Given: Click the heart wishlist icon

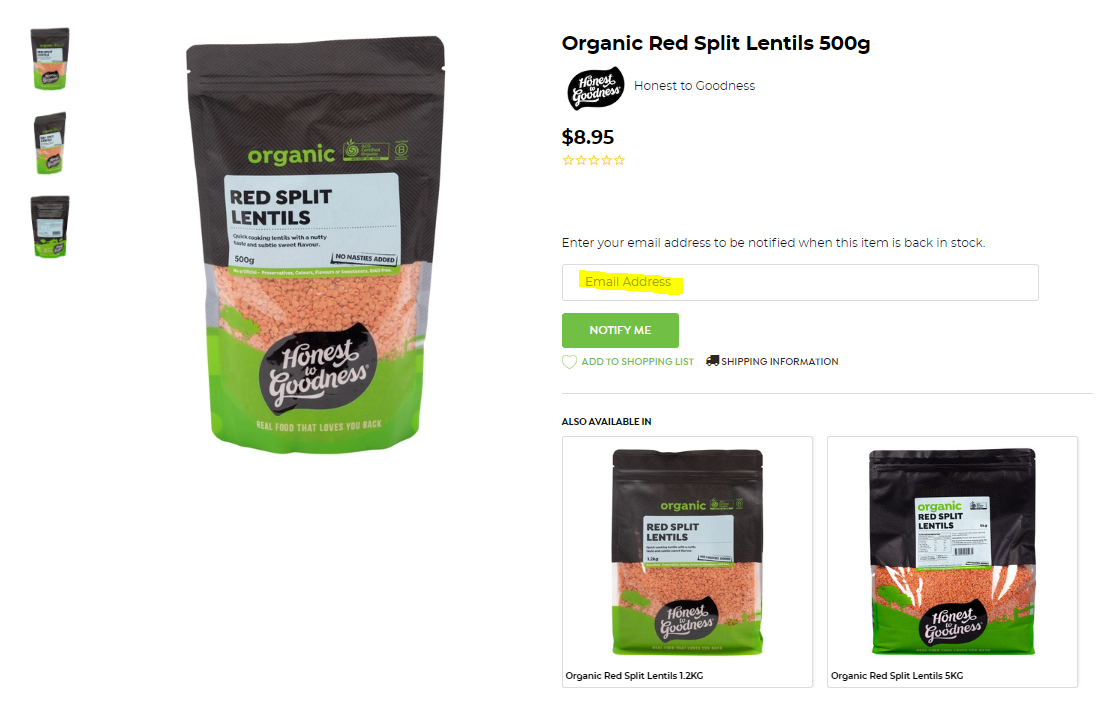Looking at the screenshot, I should tap(569, 362).
